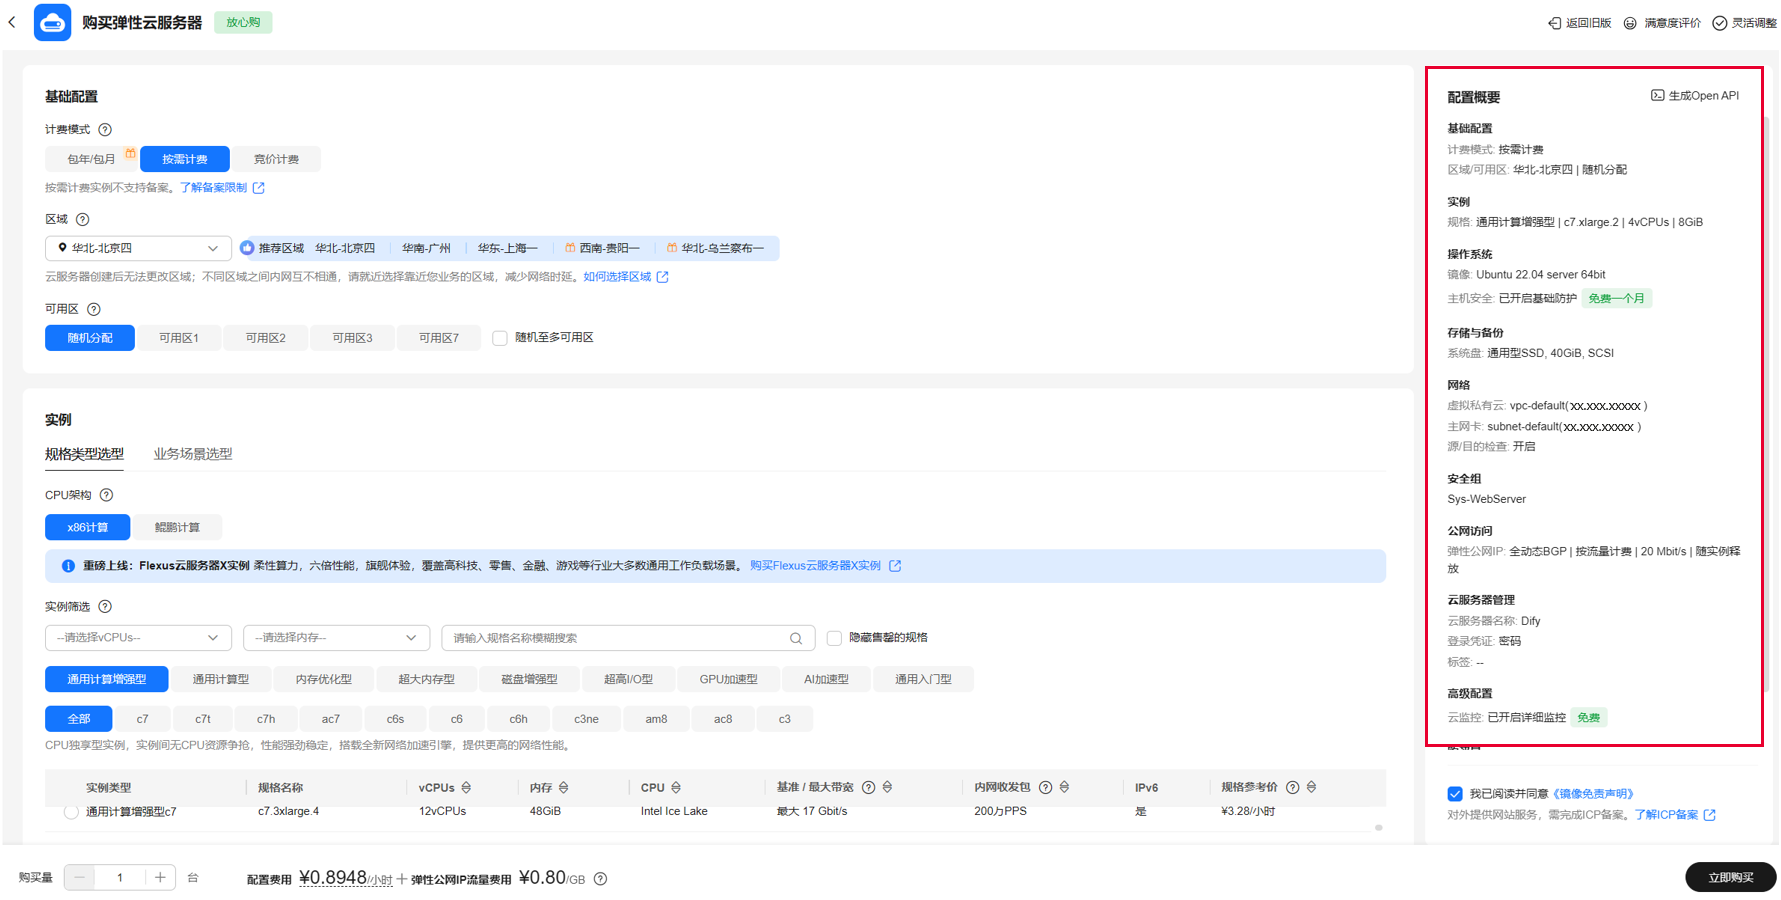Open 《镜像免责声明》 link
This screenshot has height=900, width=1781.
coord(1592,794)
